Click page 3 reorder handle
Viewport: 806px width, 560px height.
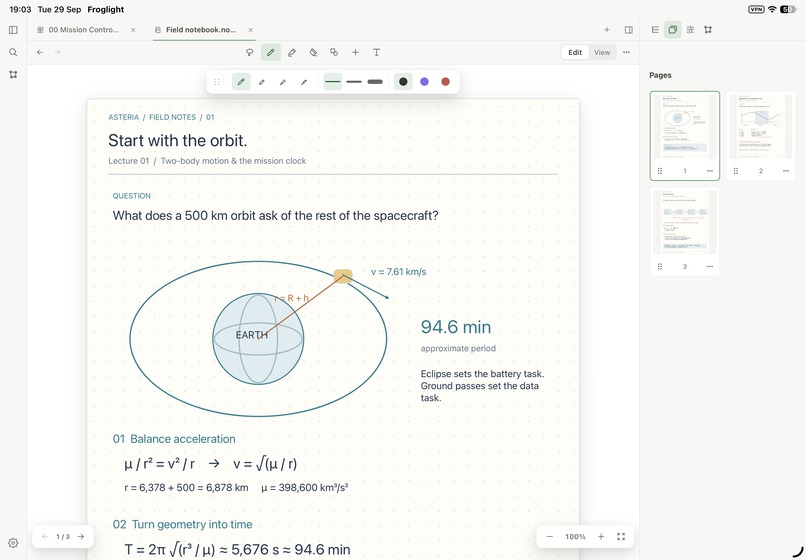tap(660, 266)
